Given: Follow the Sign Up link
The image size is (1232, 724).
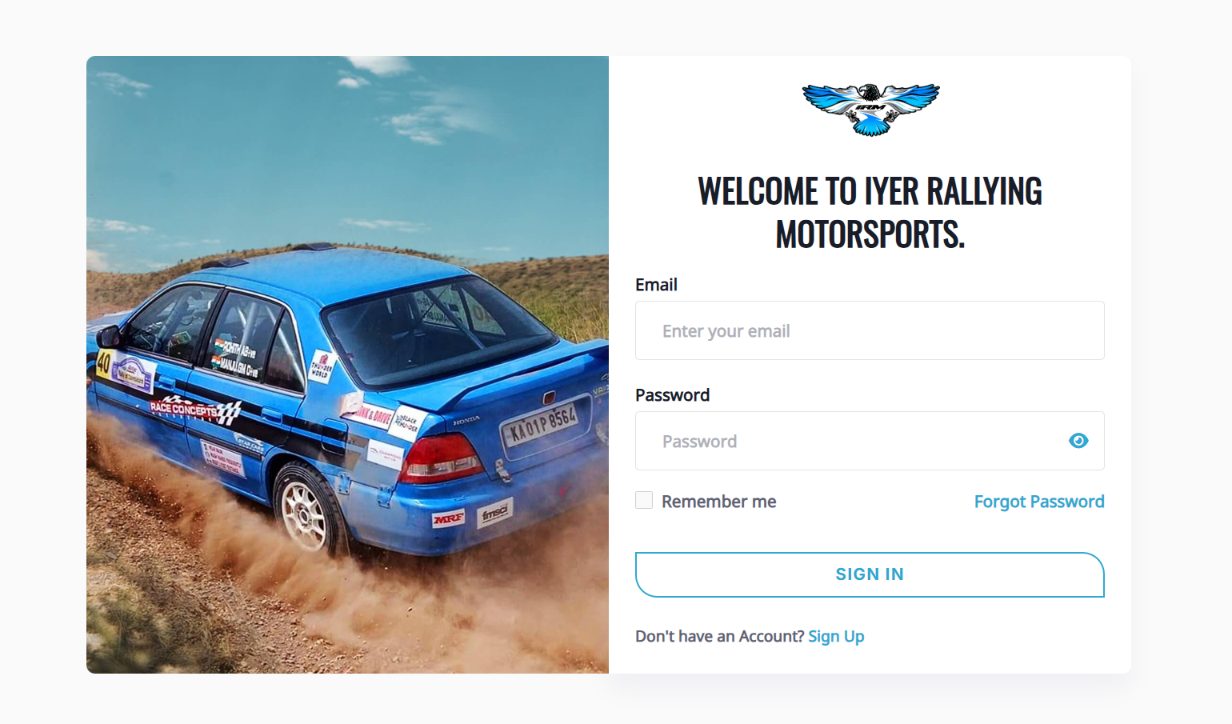Looking at the screenshot, I should (x=836, y=636).
